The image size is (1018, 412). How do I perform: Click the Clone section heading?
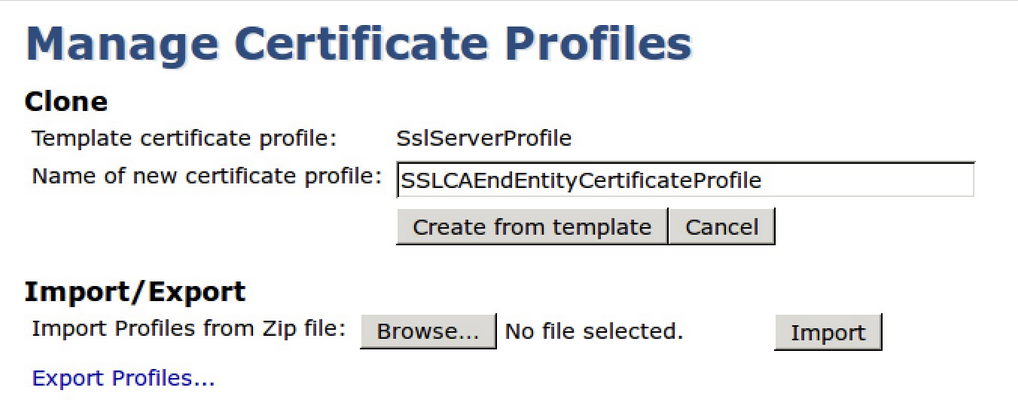[65, 101]
